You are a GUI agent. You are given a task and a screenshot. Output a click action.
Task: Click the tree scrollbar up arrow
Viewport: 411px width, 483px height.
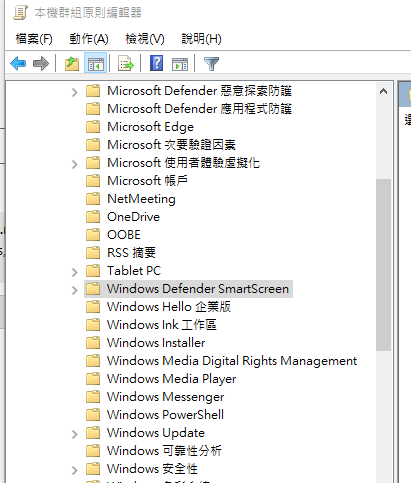[x=383, y=91]
